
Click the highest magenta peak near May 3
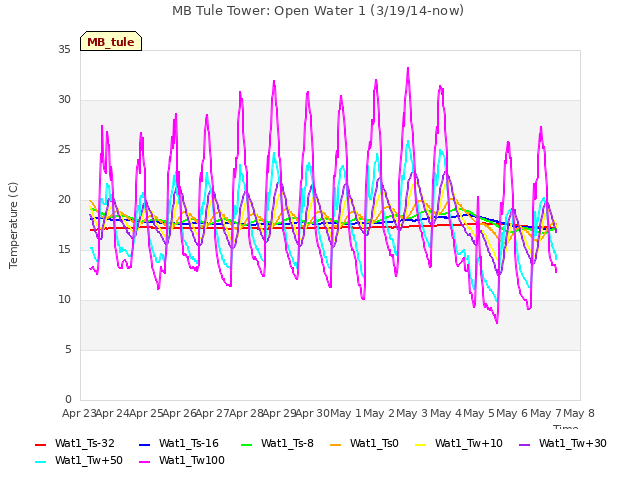(408, 69)
